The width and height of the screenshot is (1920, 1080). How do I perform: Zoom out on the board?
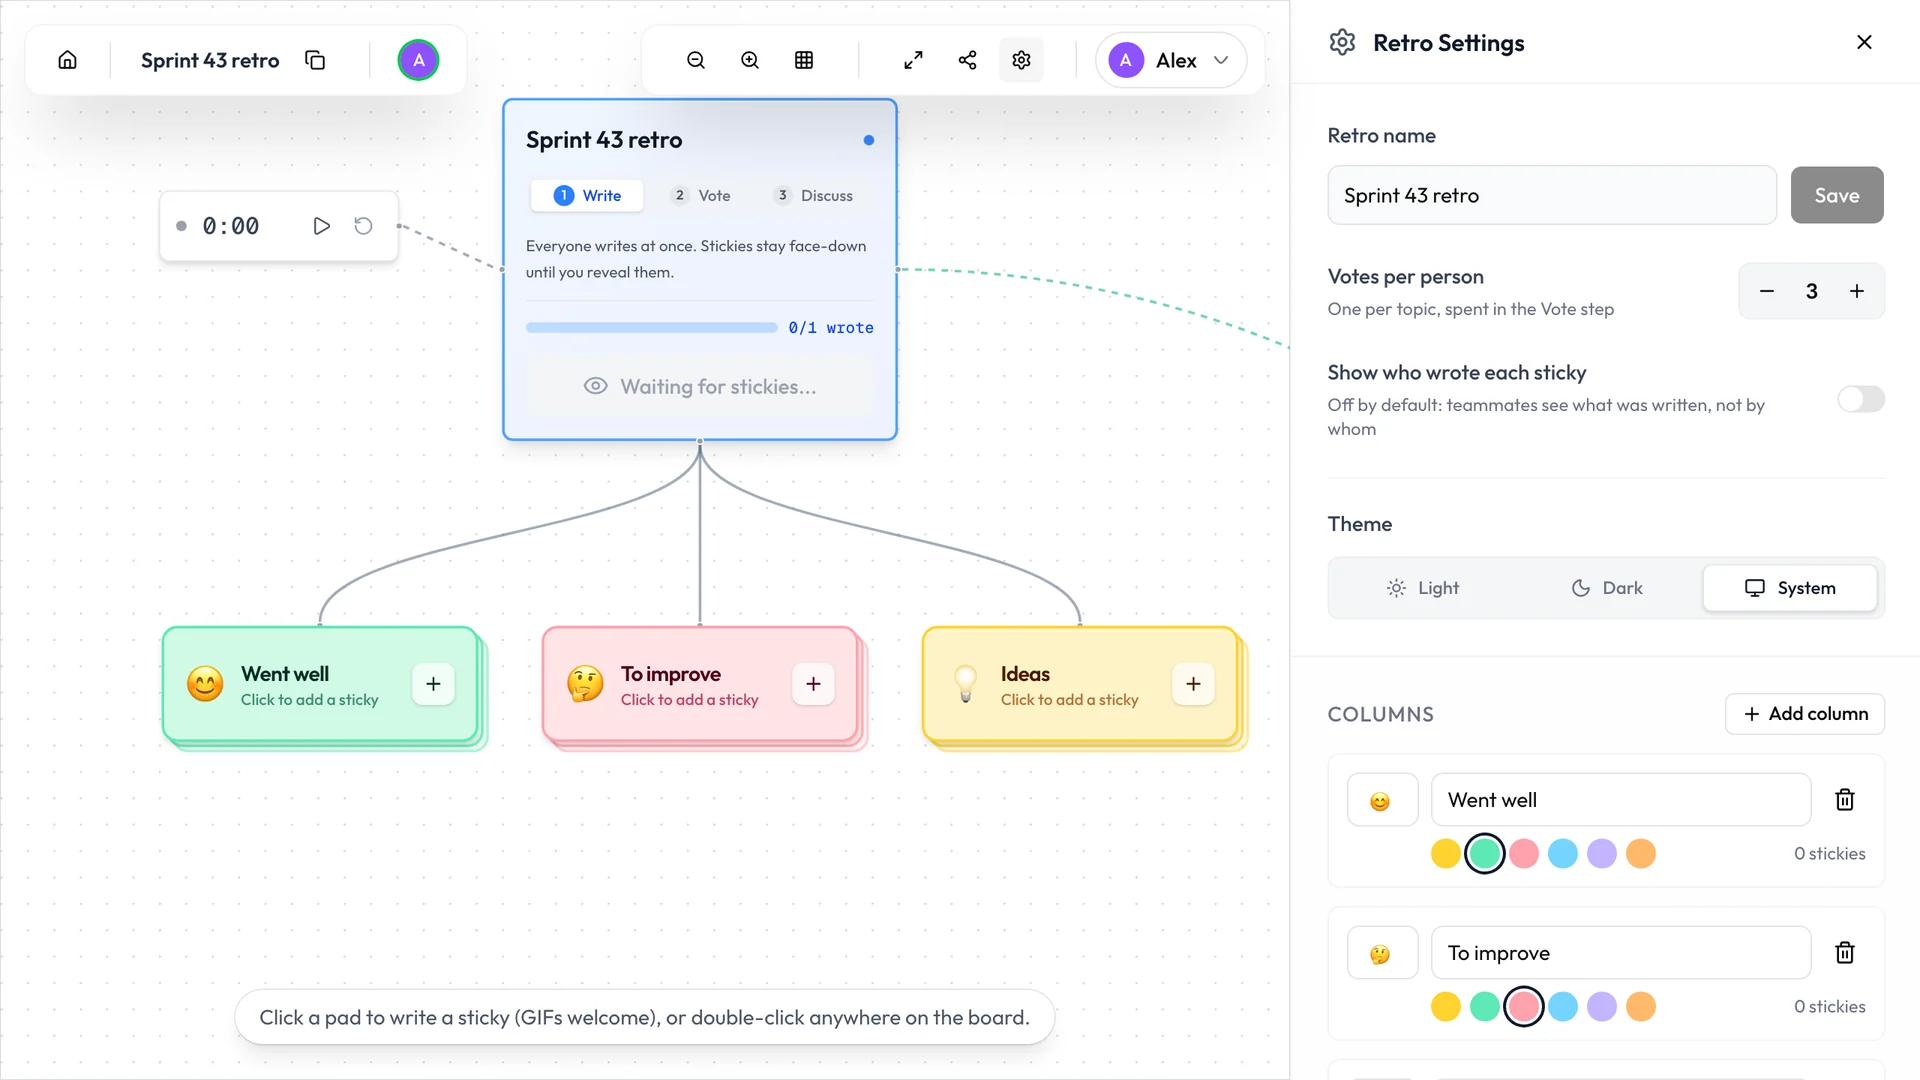click(696, 60)
